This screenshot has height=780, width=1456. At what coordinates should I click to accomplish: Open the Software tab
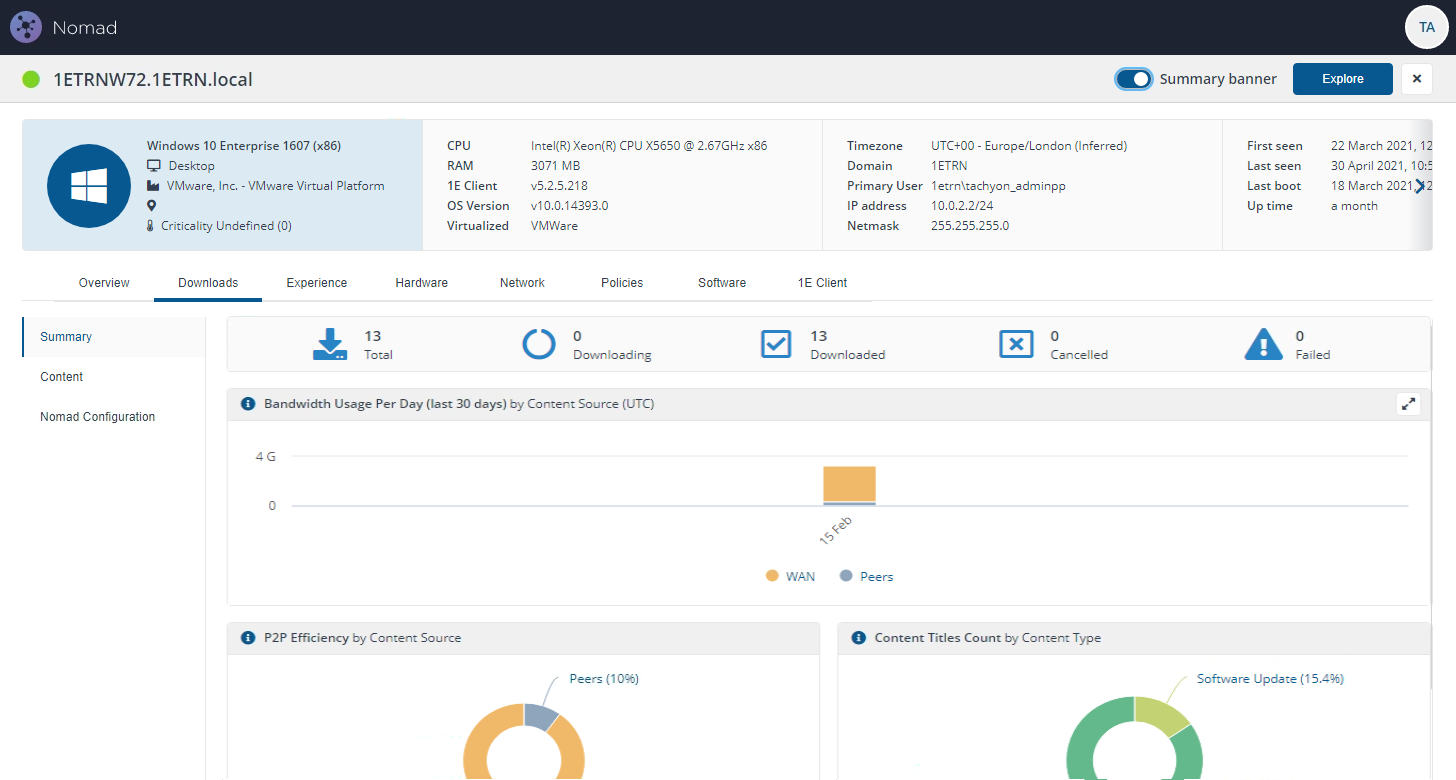point(722,283)
